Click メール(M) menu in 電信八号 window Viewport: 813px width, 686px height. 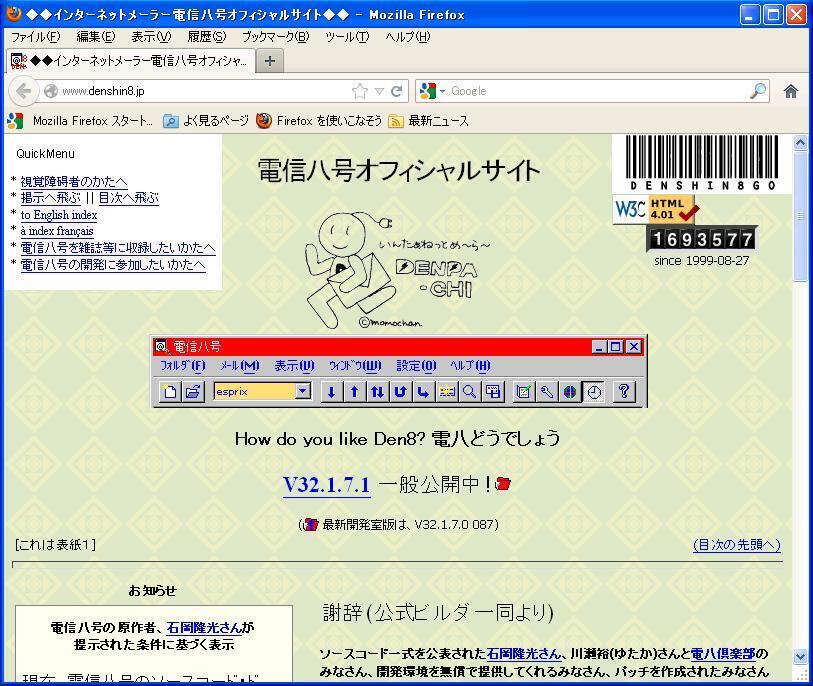[x=240, y=366]
